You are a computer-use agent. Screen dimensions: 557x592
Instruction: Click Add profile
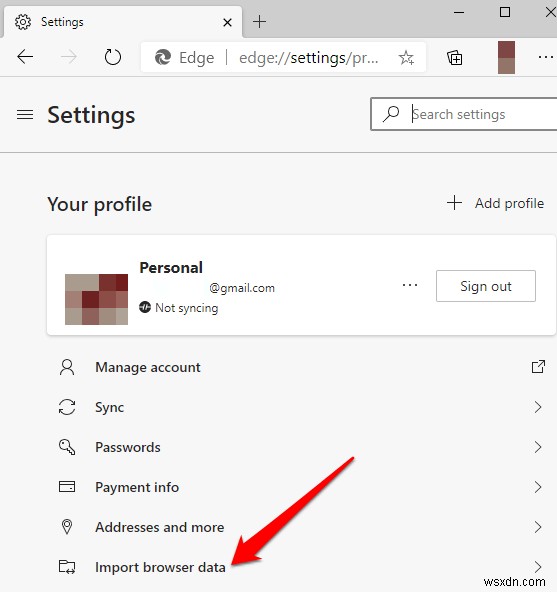[495, 203]
